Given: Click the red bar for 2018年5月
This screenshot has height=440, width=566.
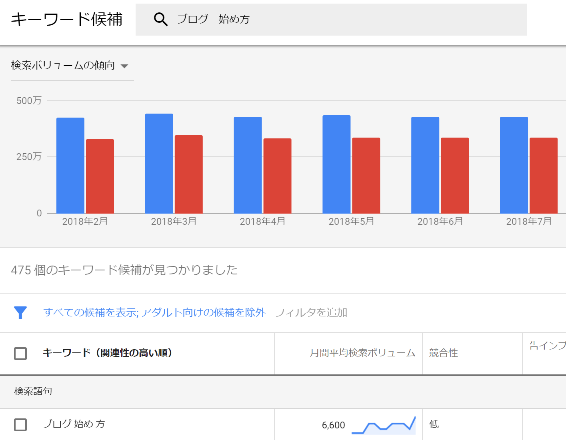Looking at the screenshot, I should click(x=366, y=175).
